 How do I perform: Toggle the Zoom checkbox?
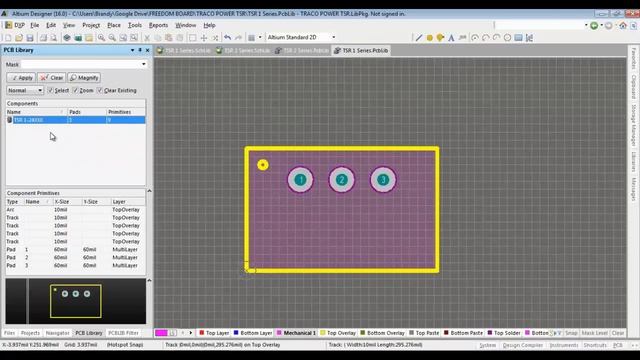(x=76, y=90)
